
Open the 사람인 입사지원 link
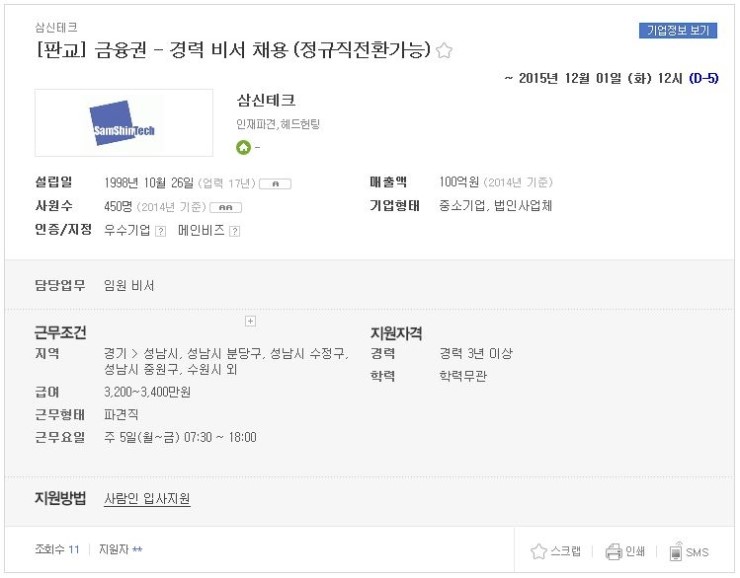pyautogui.click(x=147, y=499)
